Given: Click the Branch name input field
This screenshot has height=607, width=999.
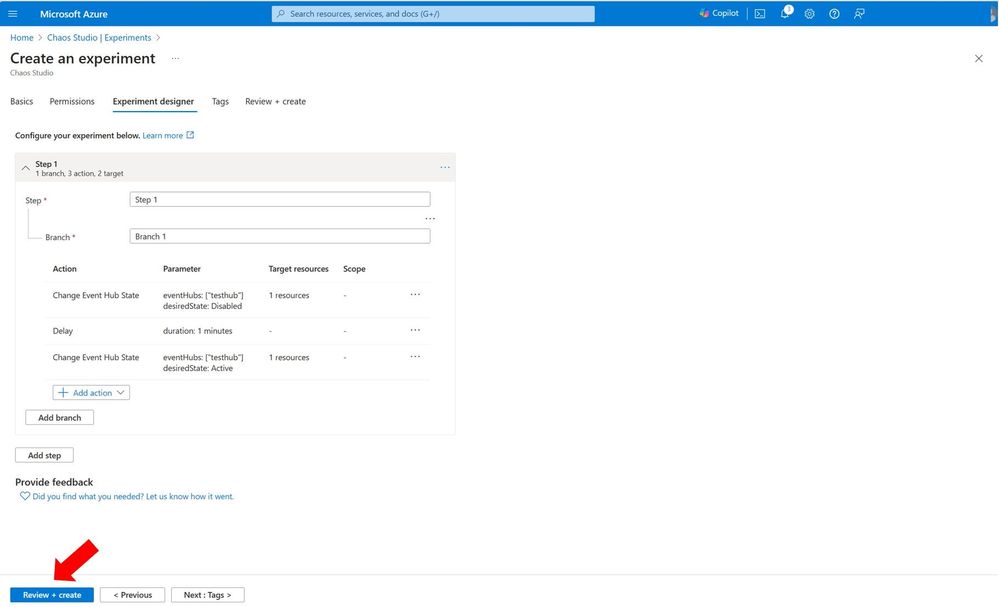Looking at the screenshot, I should click(280, 236).
